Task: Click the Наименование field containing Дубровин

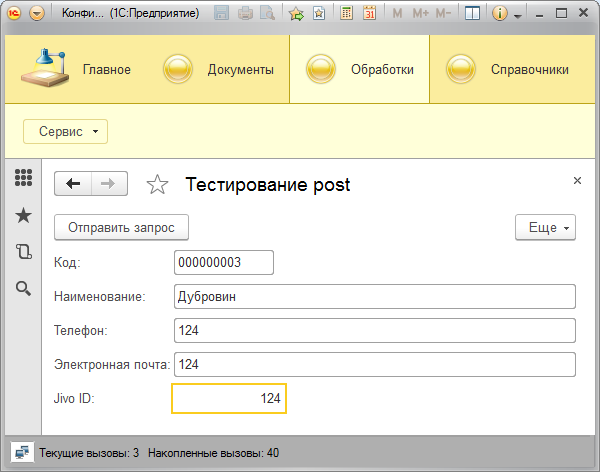Action: [x=375, y=297]
